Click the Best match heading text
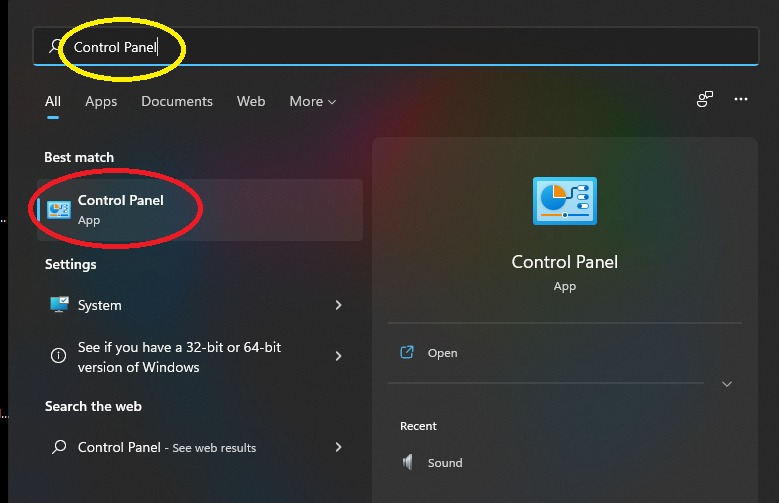The image size is (779, 503). [x=79, y=157]
